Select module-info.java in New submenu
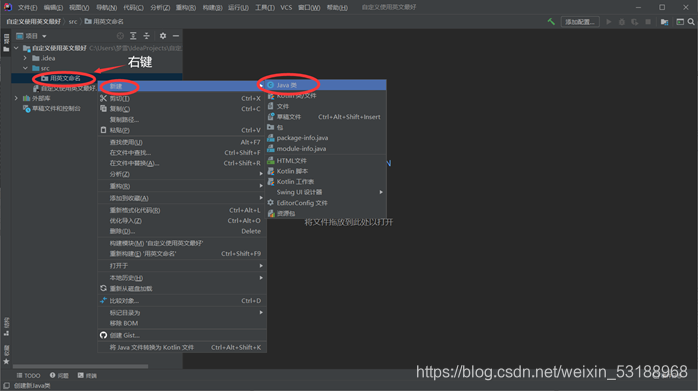The width and height of the screenshot is (698, 391). click(326, 149)
